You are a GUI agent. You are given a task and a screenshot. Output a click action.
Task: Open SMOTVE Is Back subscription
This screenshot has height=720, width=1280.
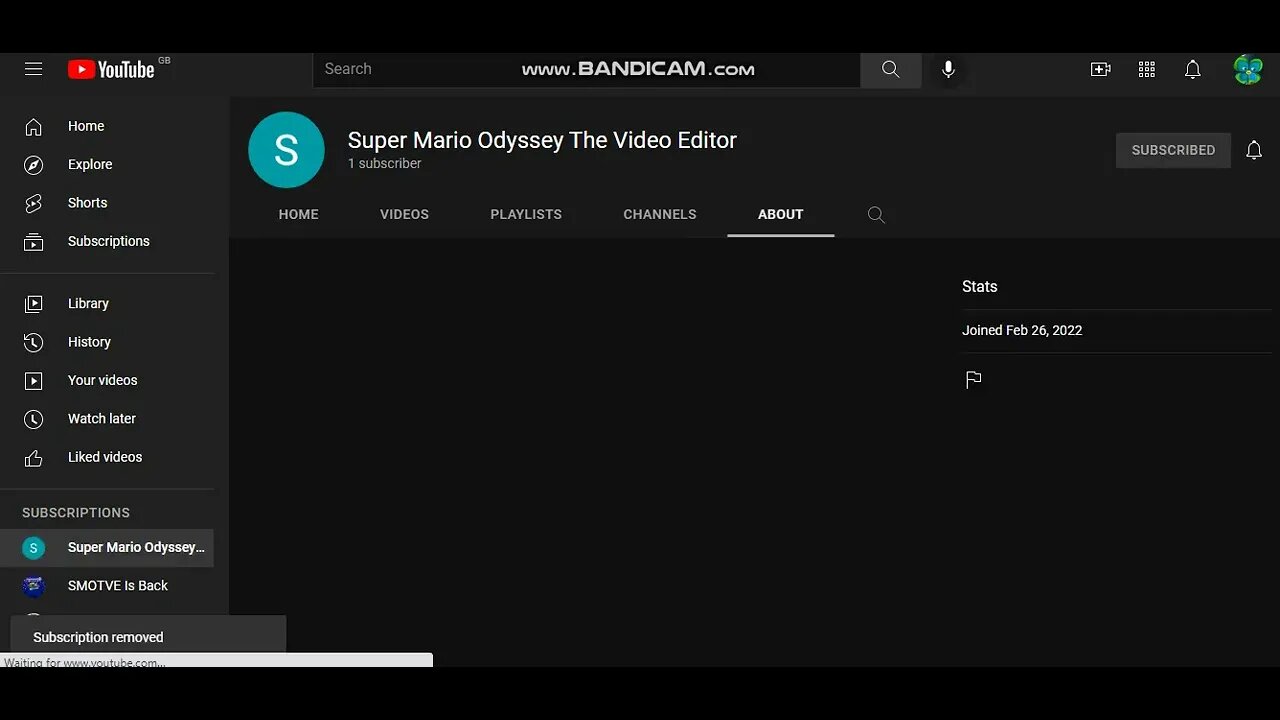(107, 586)
